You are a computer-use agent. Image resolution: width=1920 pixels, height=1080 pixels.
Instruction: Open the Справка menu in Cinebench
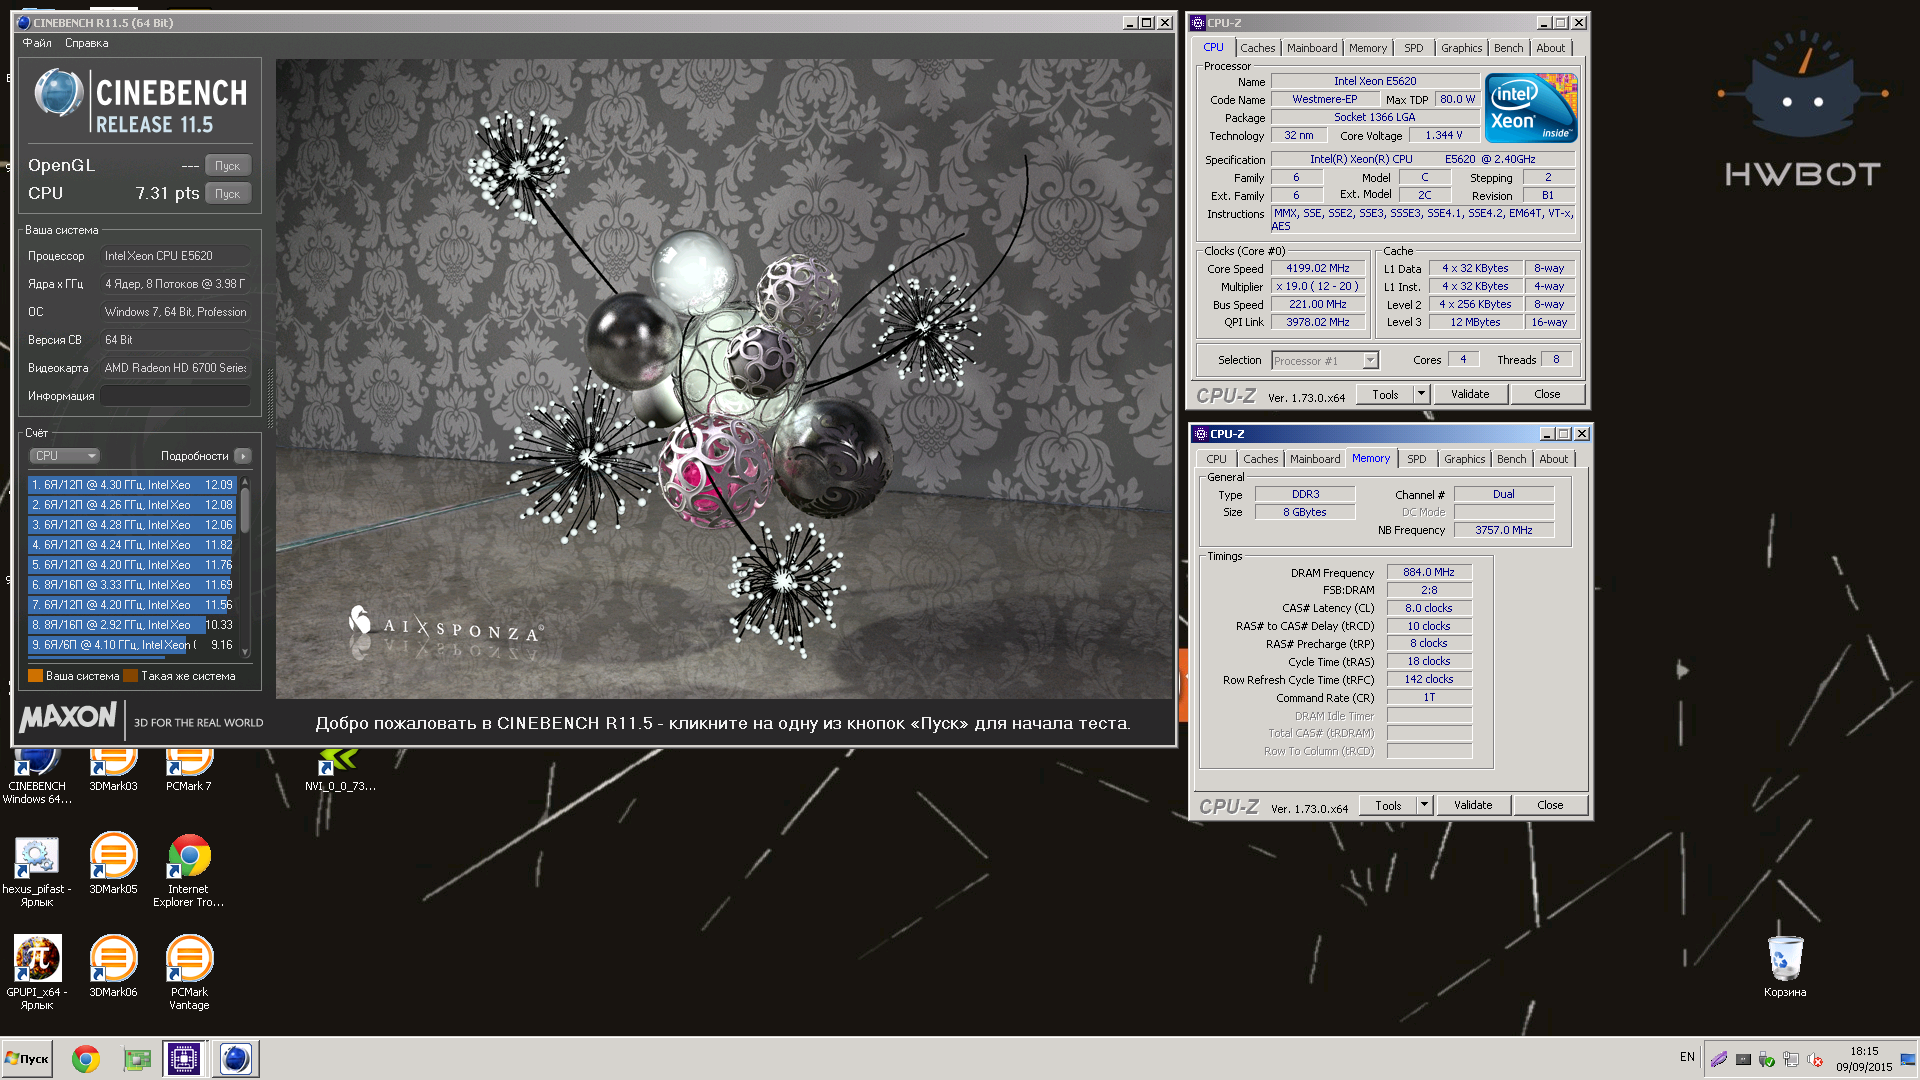pyautogui.click(x=87, y=43)
